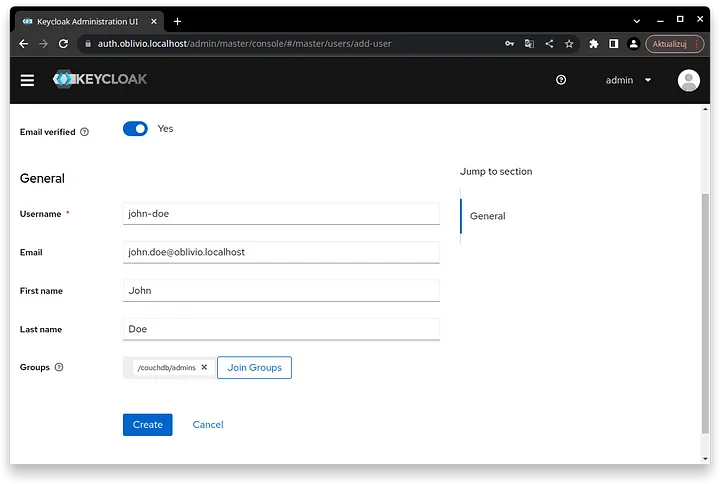Click the browser address bar URL

[x=244, y=44]
